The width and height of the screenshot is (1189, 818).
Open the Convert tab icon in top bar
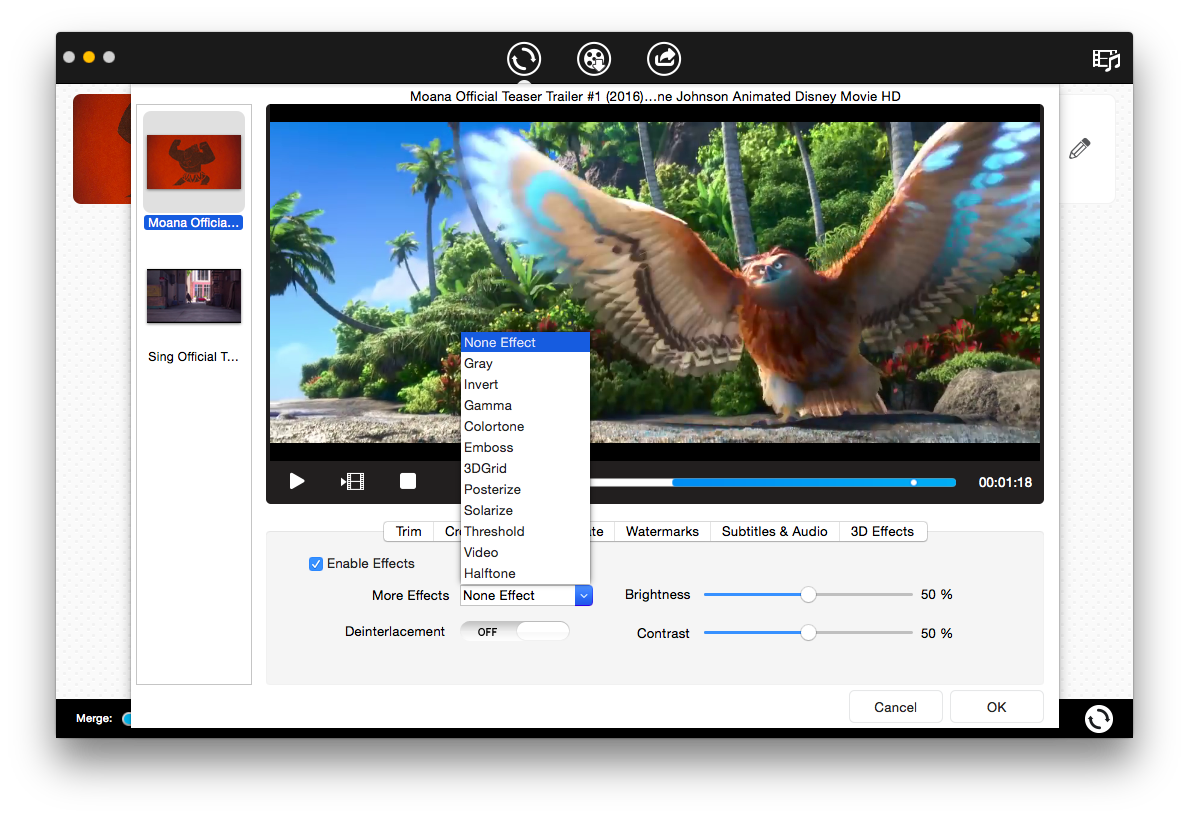524,58
